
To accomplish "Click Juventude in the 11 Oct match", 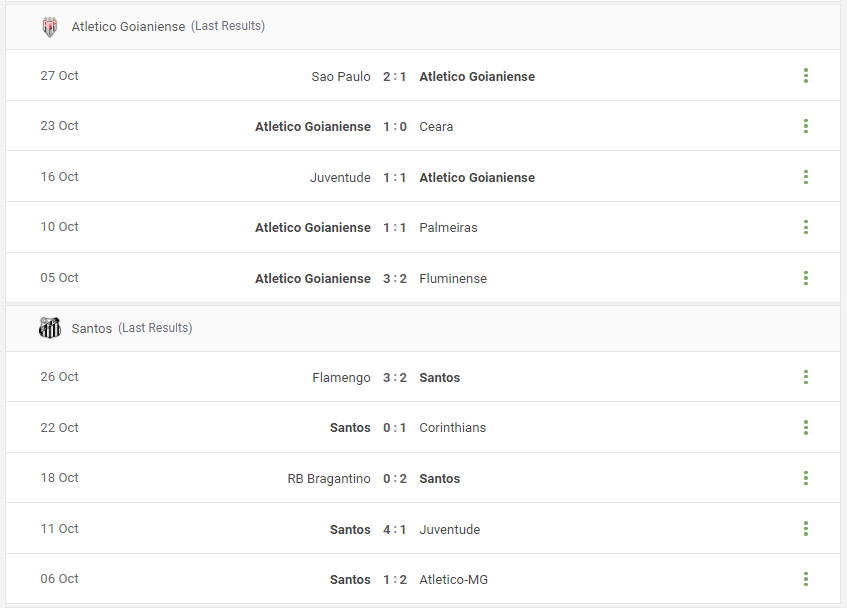I will point(449,530).
